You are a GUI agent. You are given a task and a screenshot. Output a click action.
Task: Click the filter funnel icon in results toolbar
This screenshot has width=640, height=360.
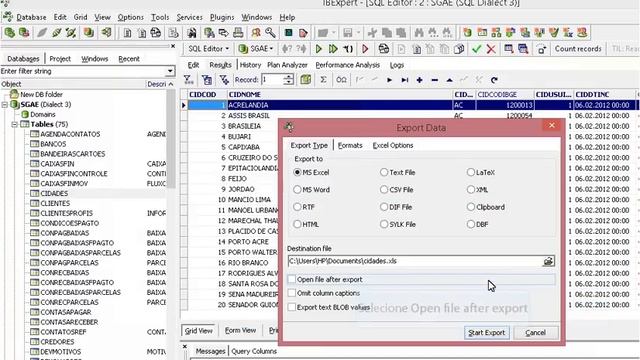188,80
